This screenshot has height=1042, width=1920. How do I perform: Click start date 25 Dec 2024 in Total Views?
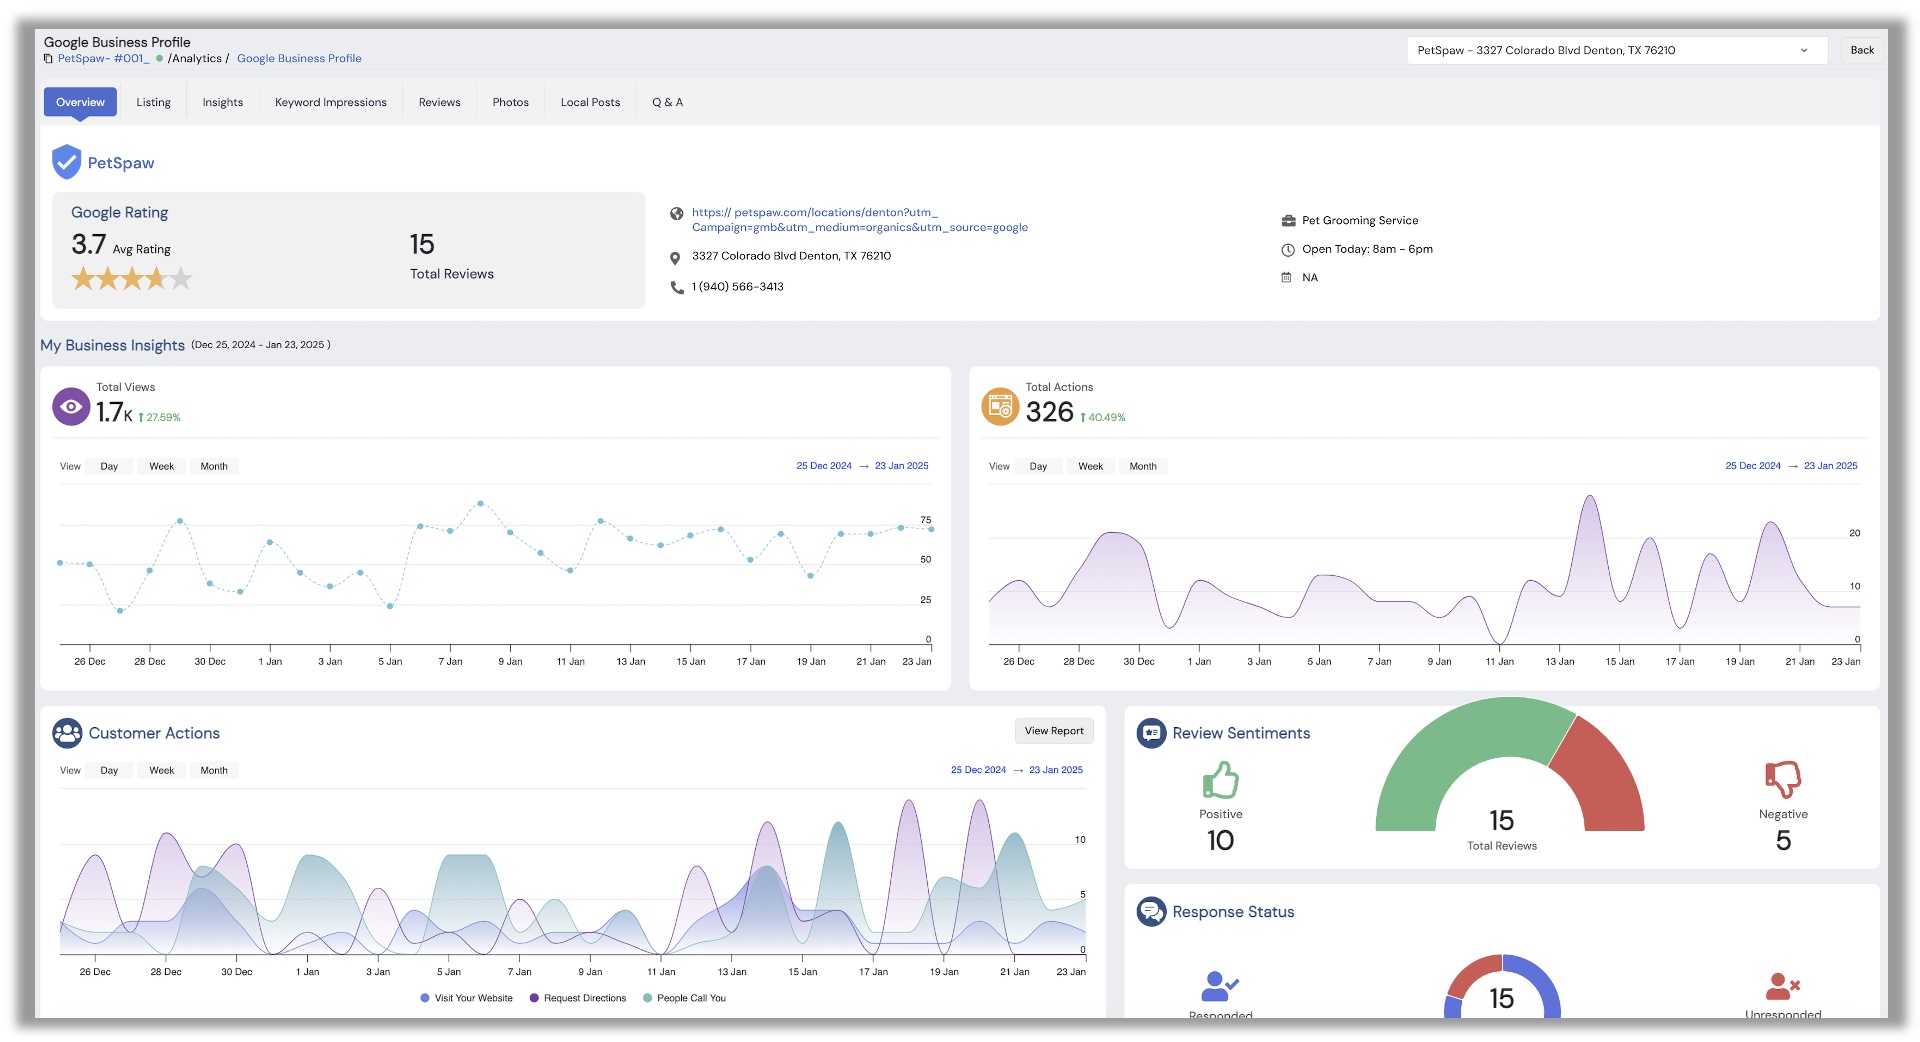point(824,466)
